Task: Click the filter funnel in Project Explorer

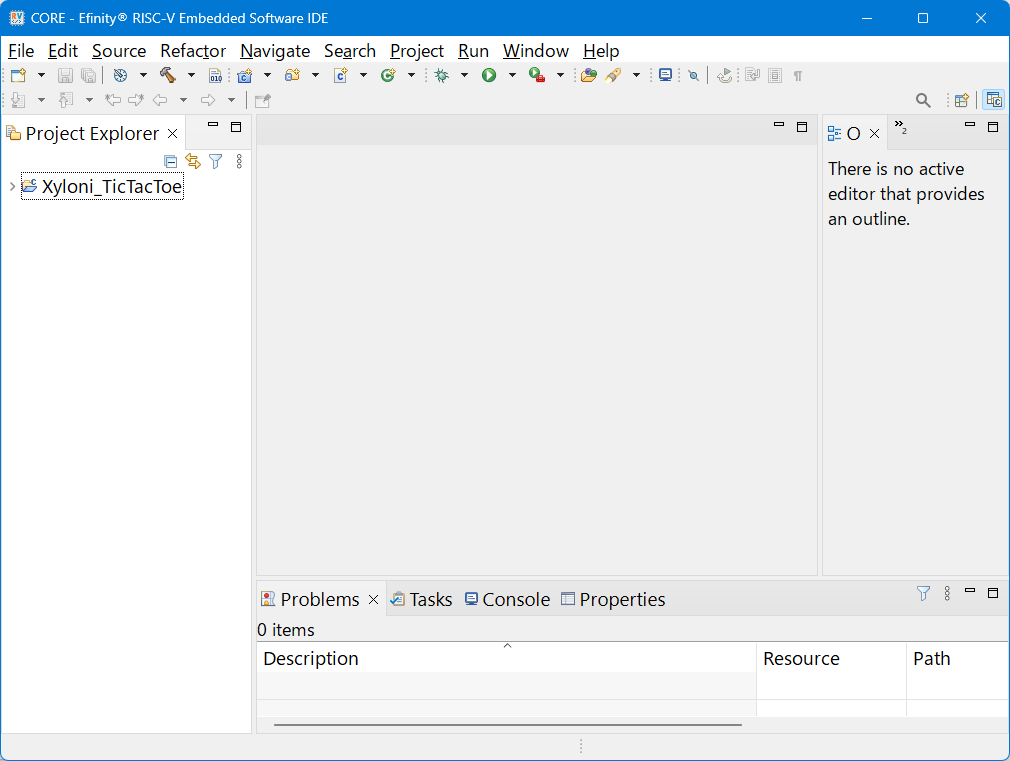Action: tap(215, 161)
